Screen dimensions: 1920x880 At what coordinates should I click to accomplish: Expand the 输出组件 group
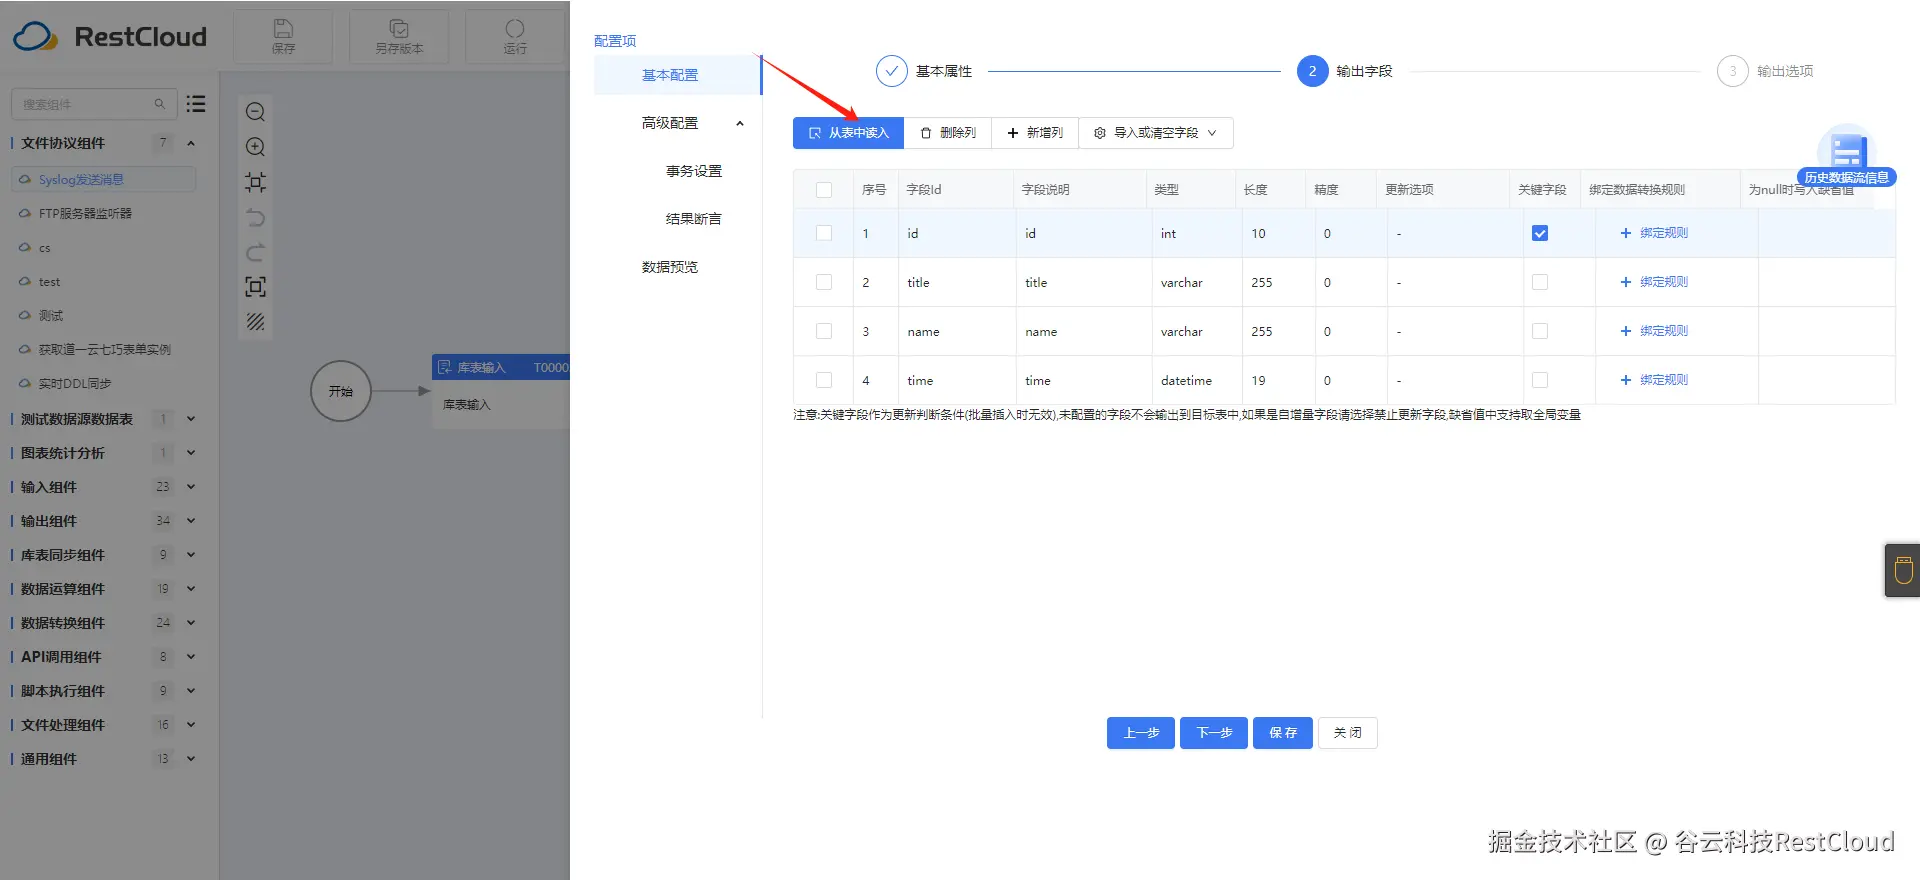point(191,521)
